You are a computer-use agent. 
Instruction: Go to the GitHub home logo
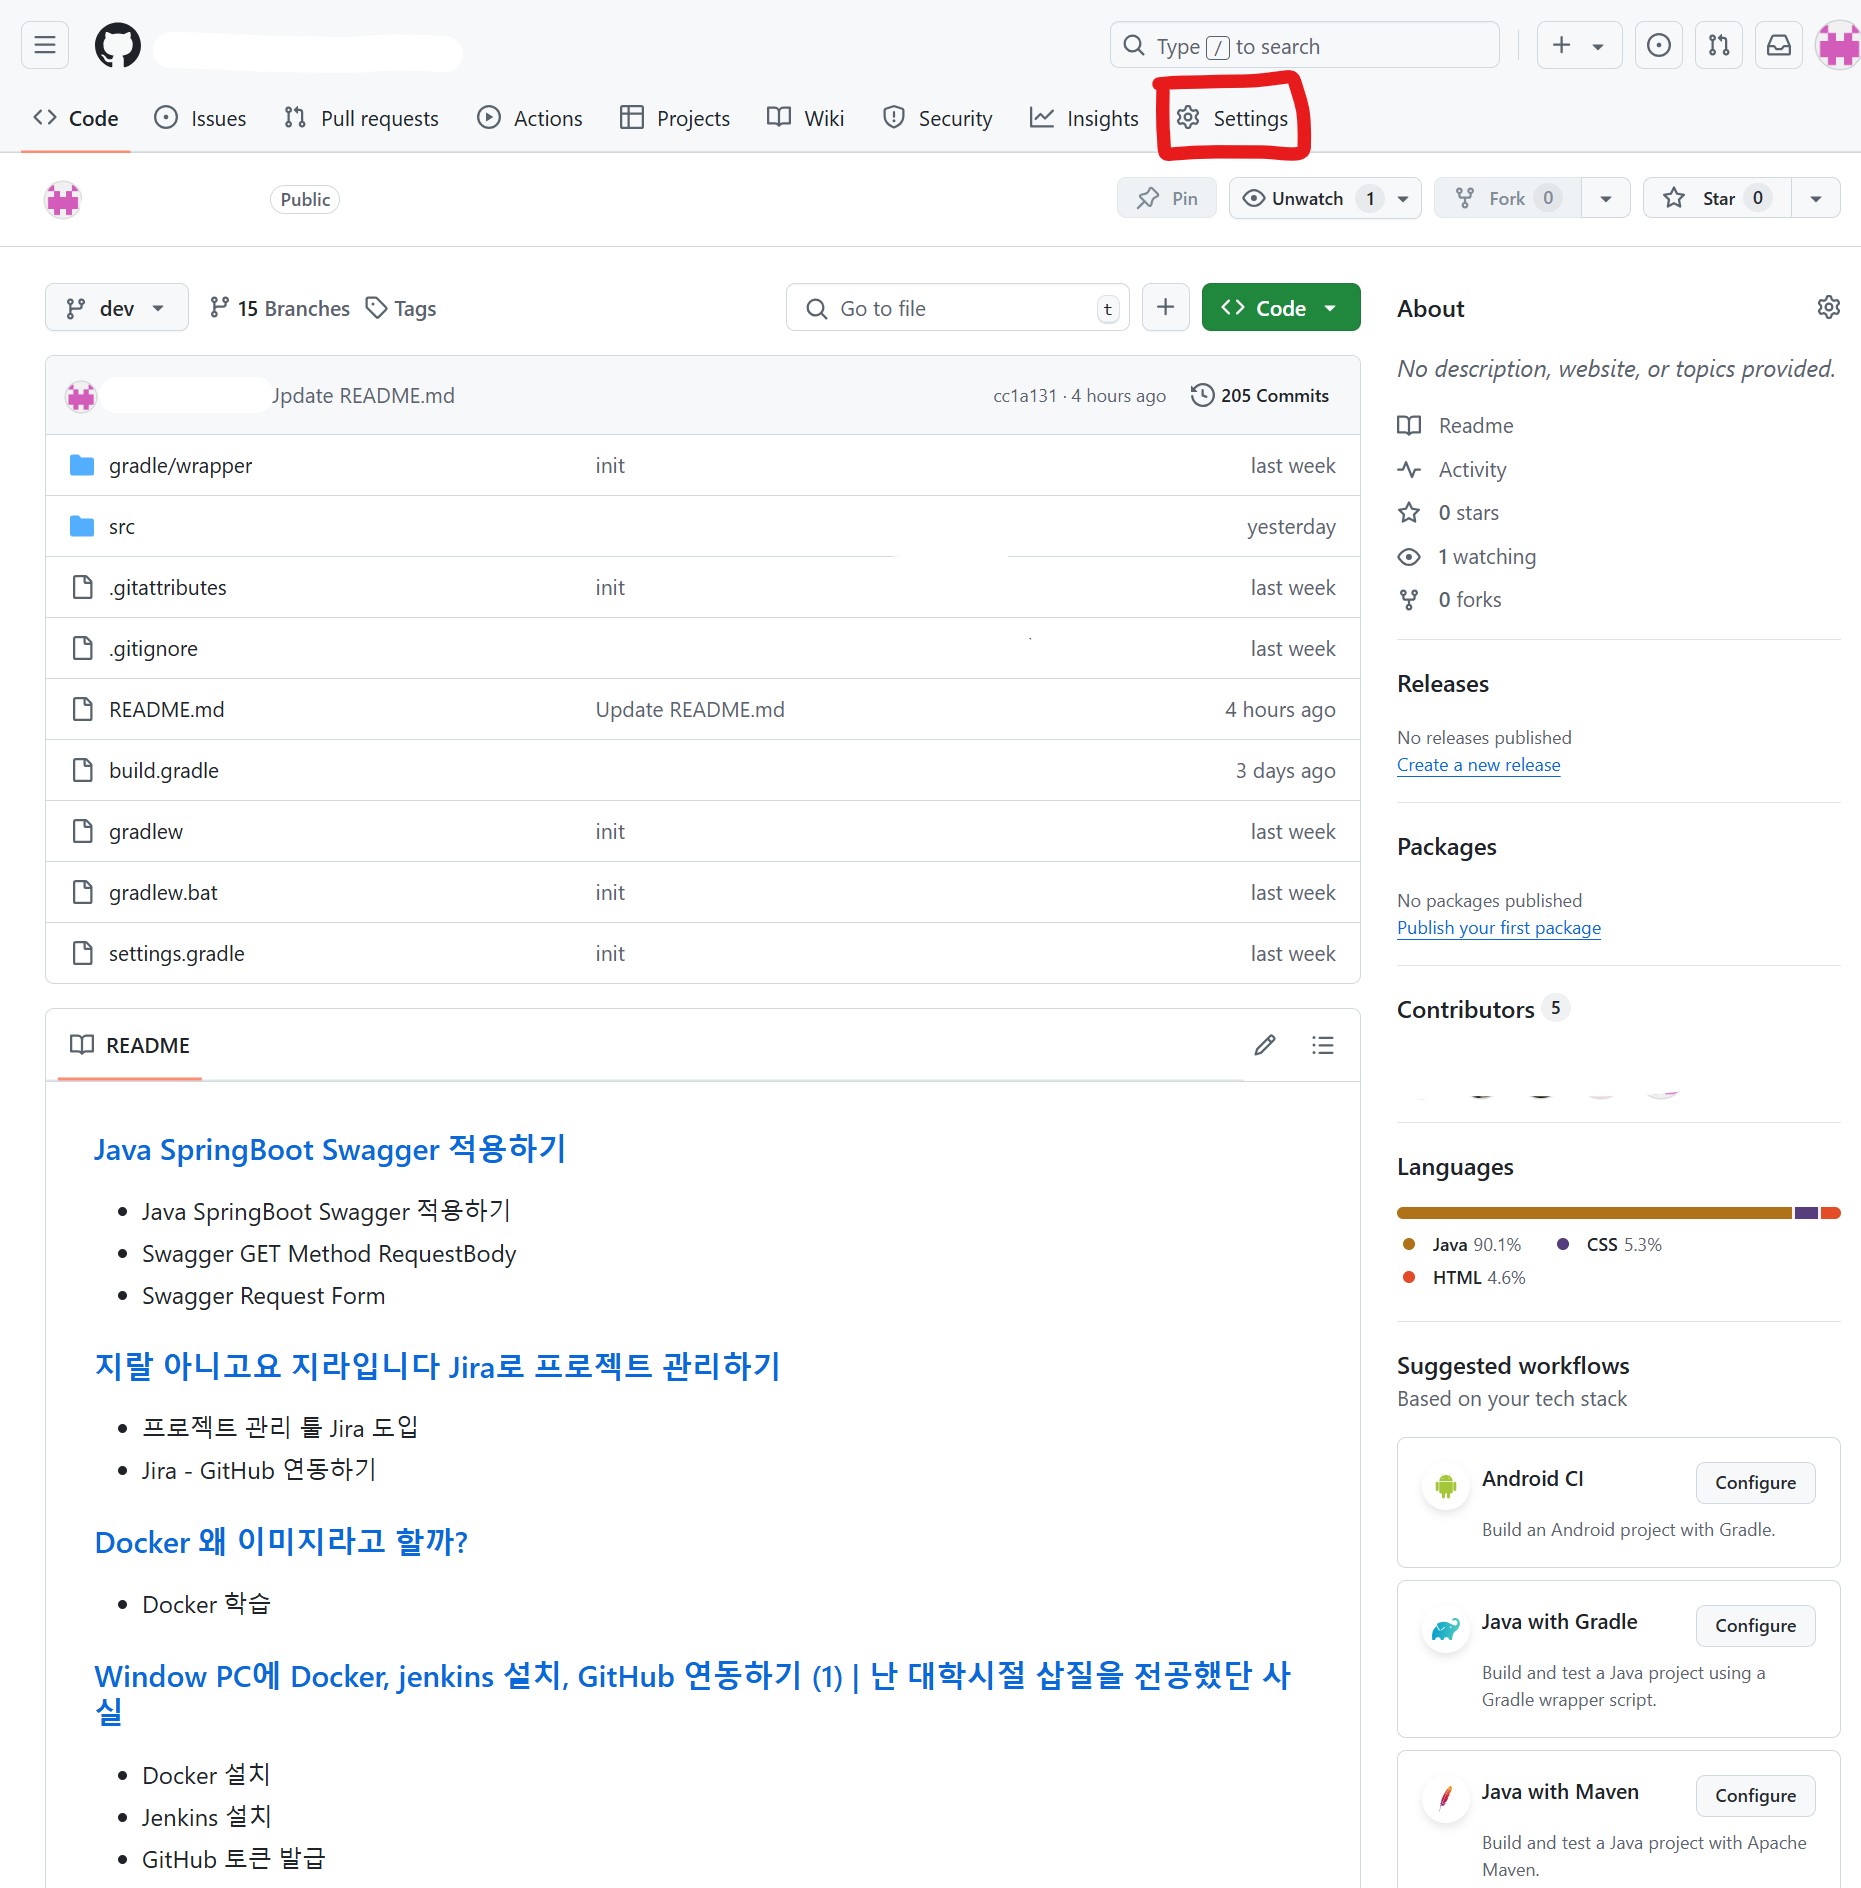point(118,46)
